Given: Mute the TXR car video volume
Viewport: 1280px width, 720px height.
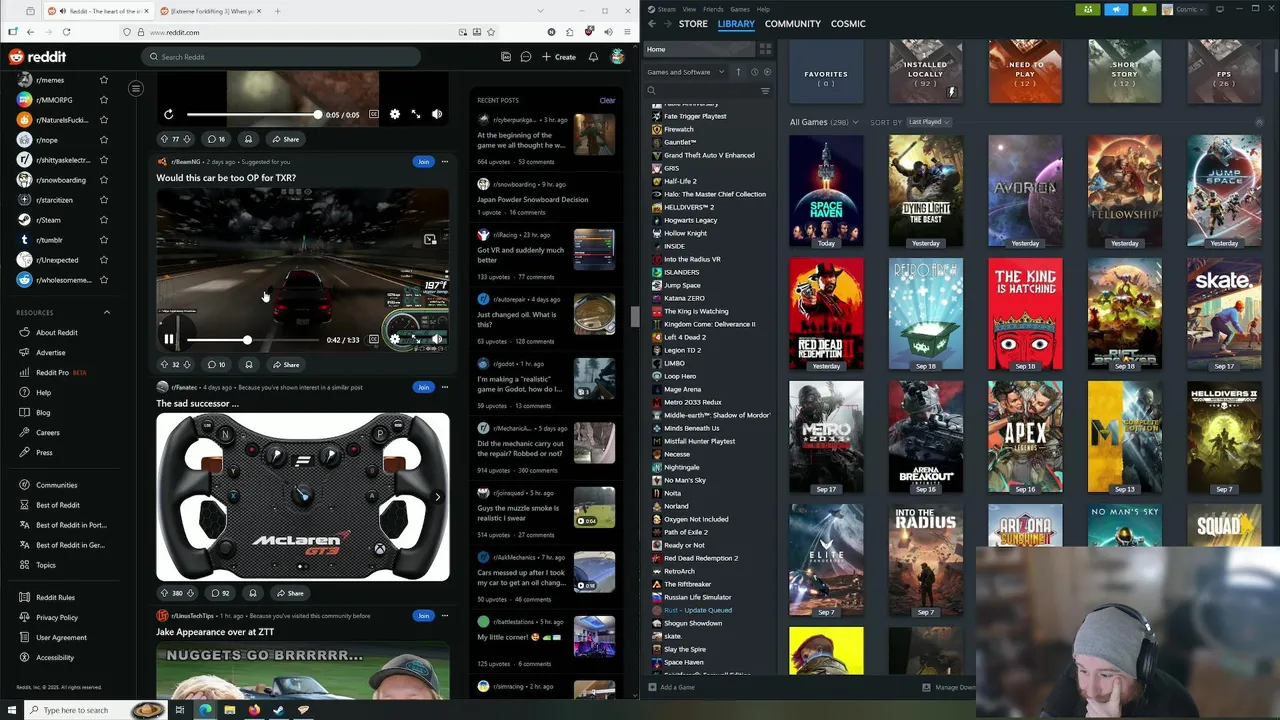Looking at the screenshot, I should point(437,340).
